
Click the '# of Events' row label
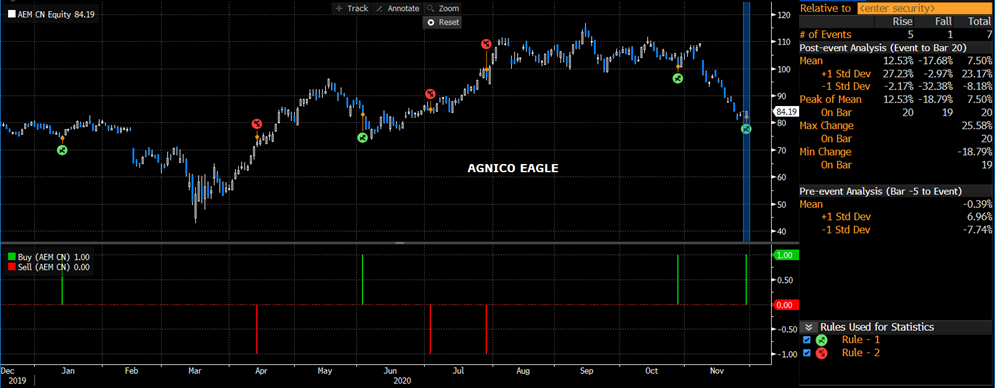click(x=826, y=34)
